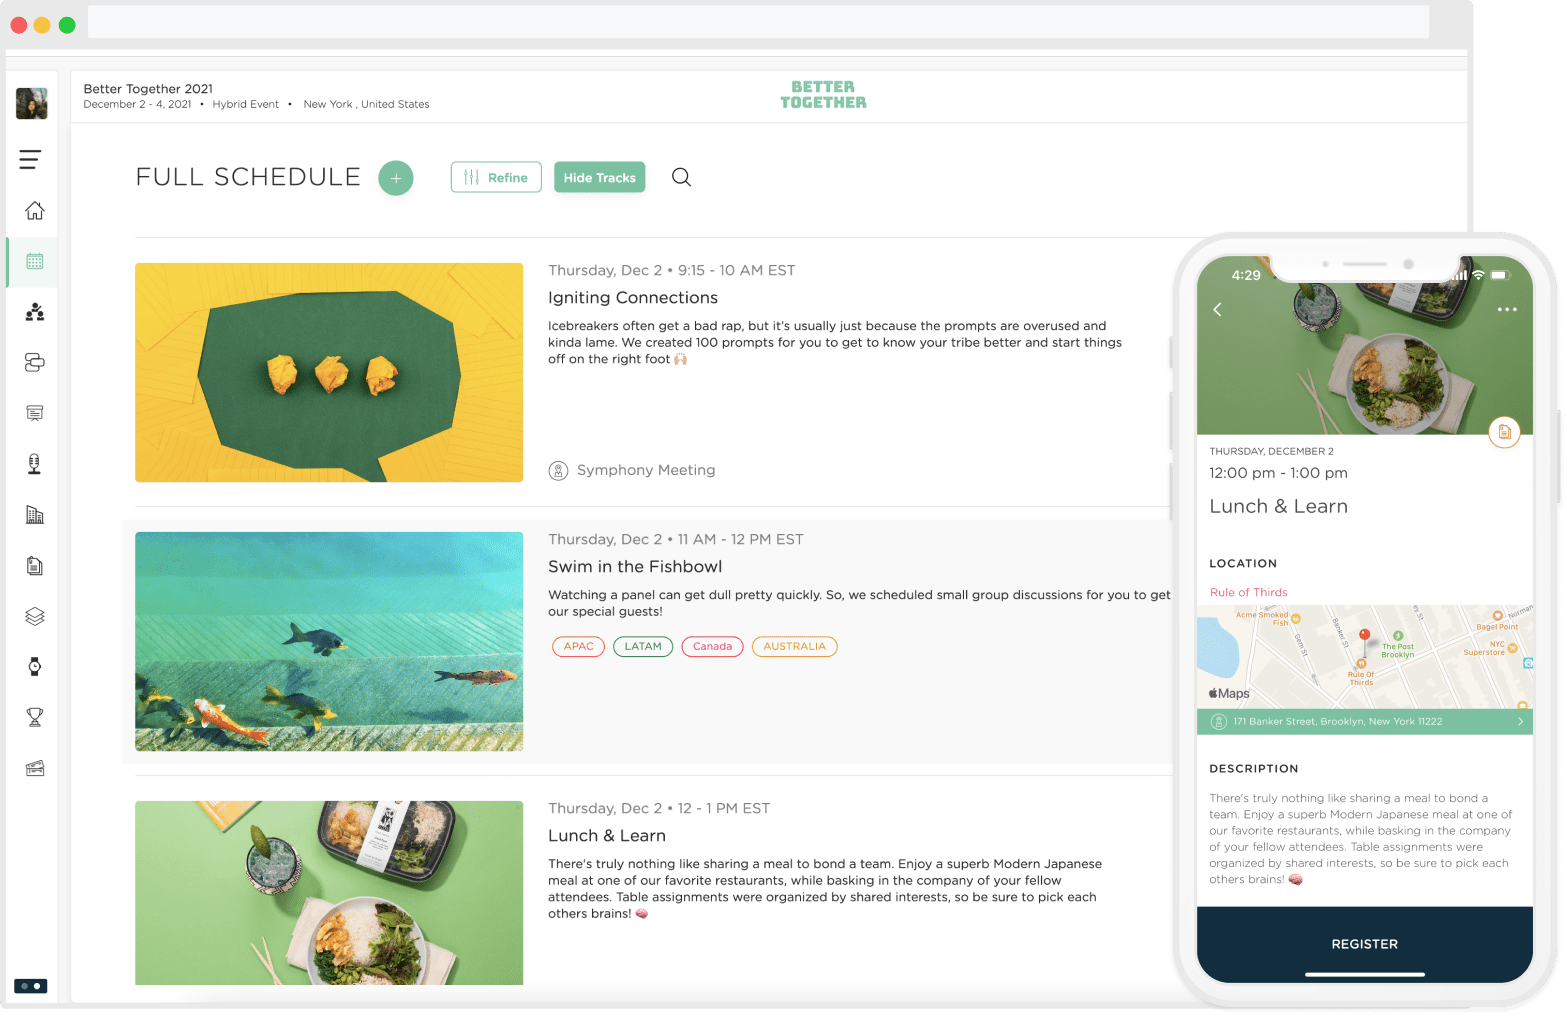The image size is (1567, 1016).
Task: Open the tickets sidebar icon
Action: click(x=35, y=768)
